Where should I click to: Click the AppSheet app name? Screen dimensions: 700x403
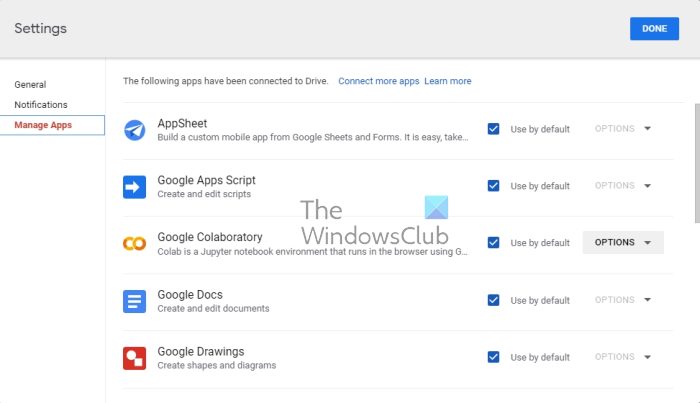coord(182,123)
